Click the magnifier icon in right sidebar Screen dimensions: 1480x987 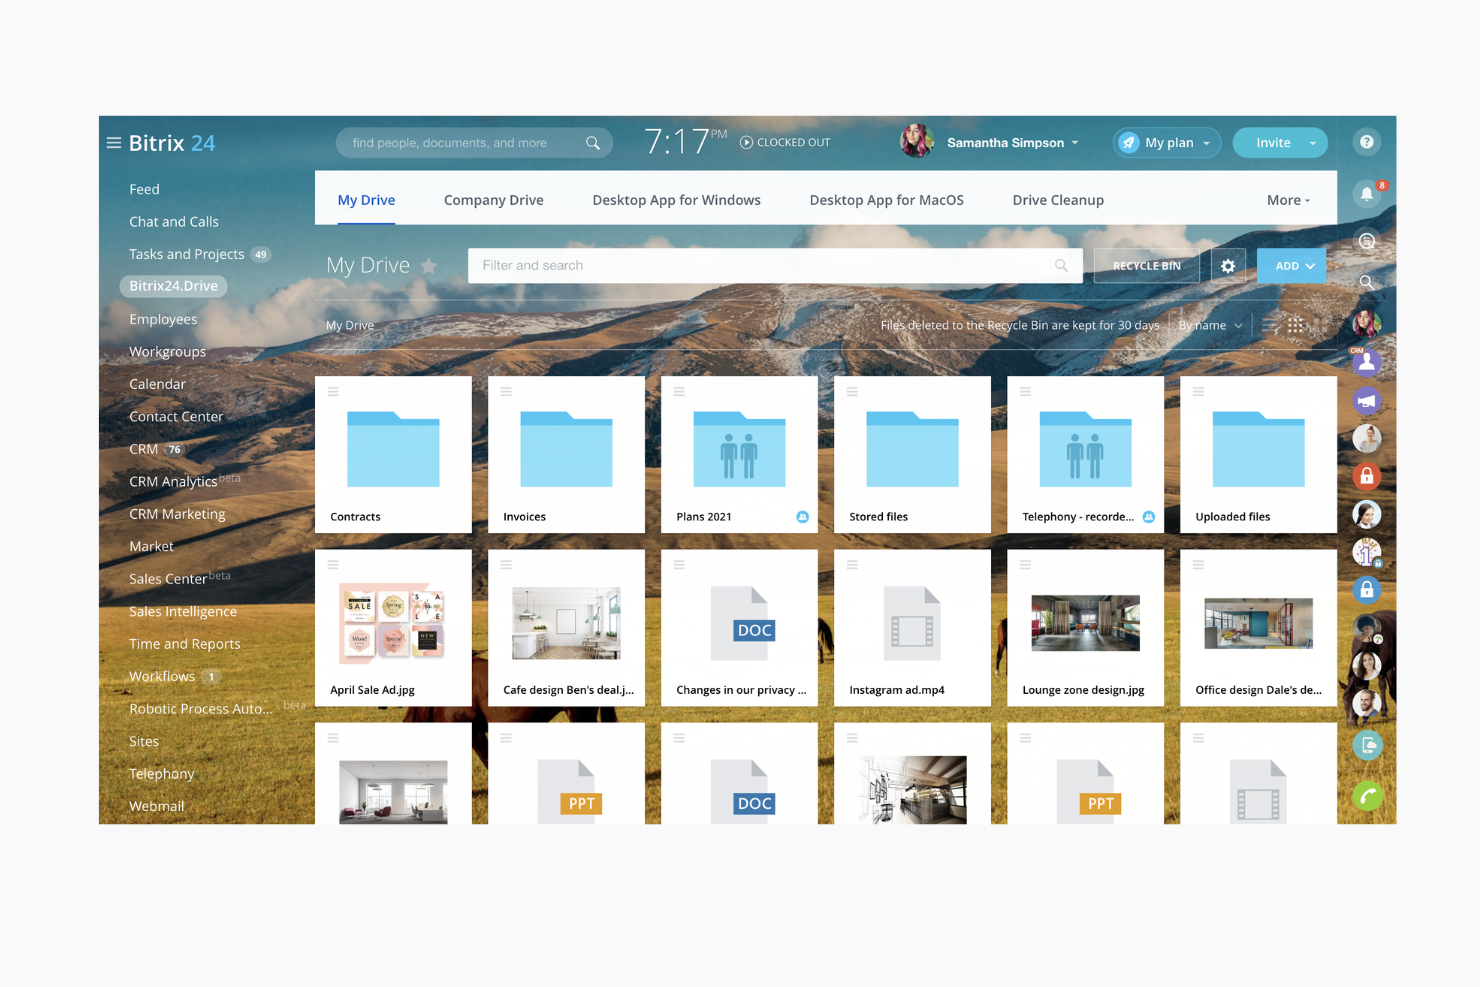coord(1366,282)
